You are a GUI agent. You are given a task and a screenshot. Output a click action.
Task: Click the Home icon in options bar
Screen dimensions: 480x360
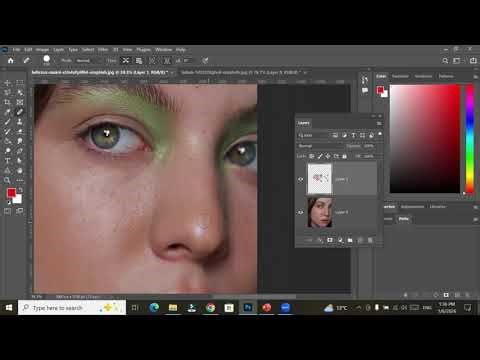11,61
